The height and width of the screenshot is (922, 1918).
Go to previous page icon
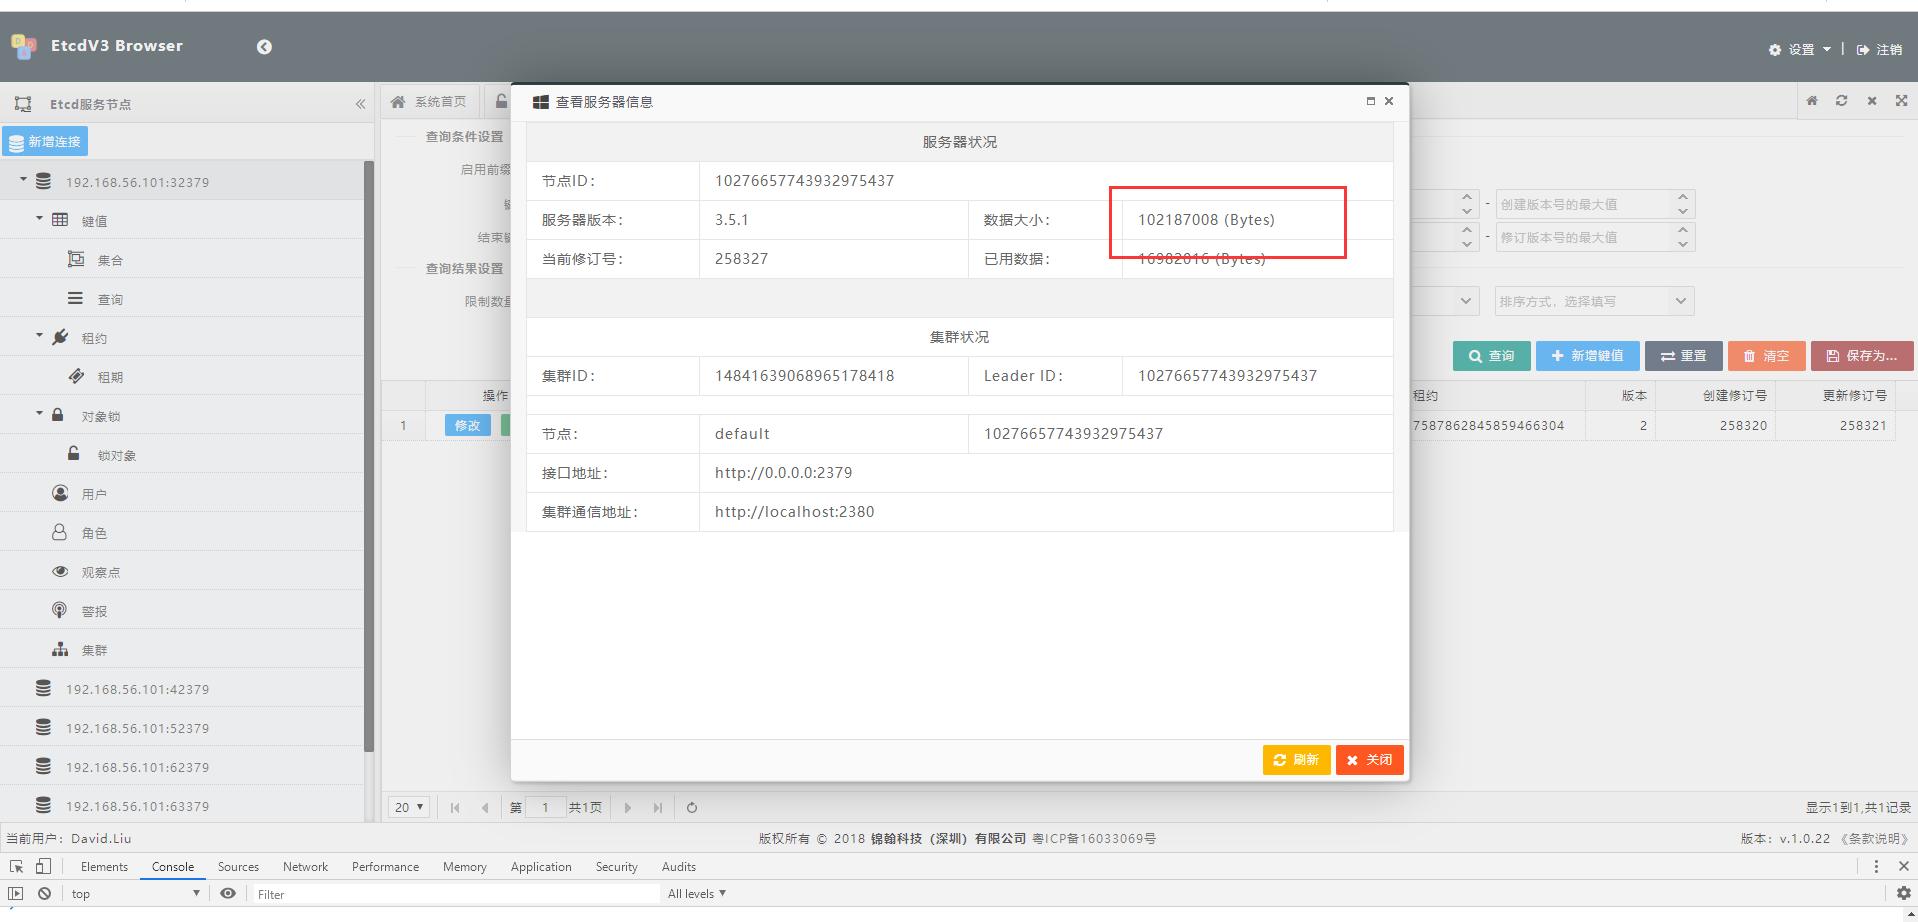click(x=485, y=807)
